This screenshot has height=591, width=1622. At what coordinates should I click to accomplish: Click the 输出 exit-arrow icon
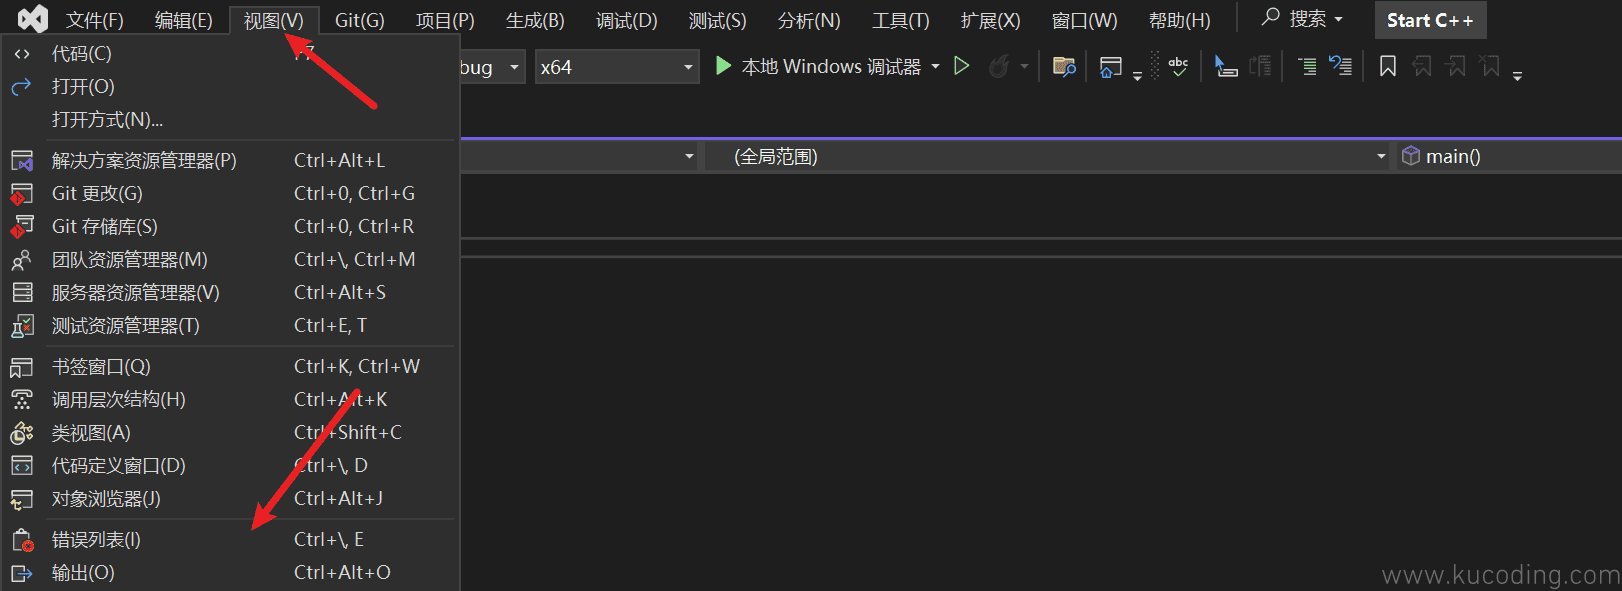coord(22,574)
